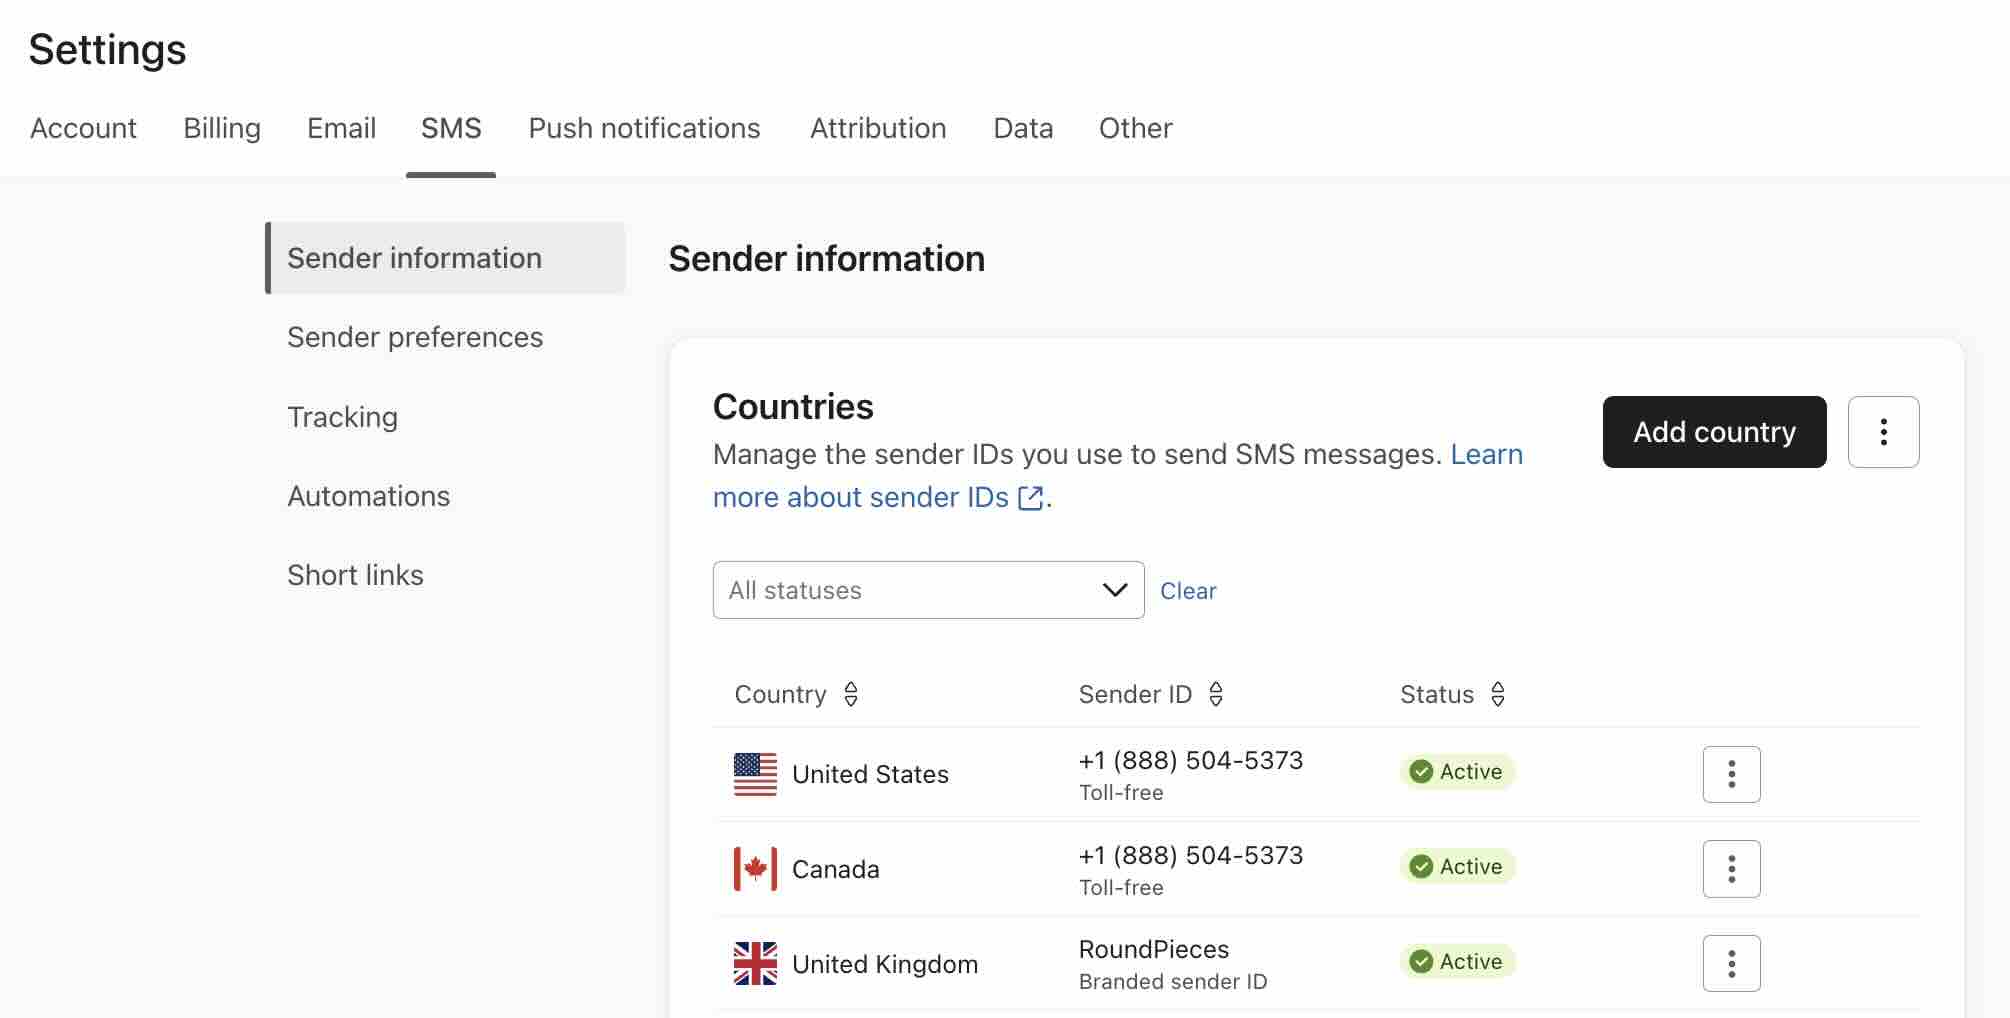Screen dimensions: 2010x1018
Task: Open Canada row three-dot menu
Action: pyautogui.click(x=1731, y=869)
